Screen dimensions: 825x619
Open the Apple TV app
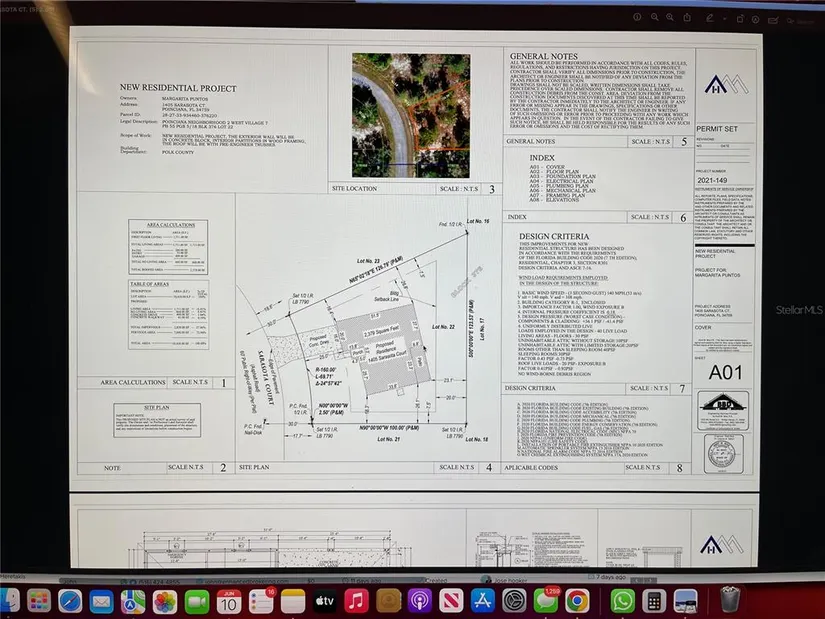324,600
